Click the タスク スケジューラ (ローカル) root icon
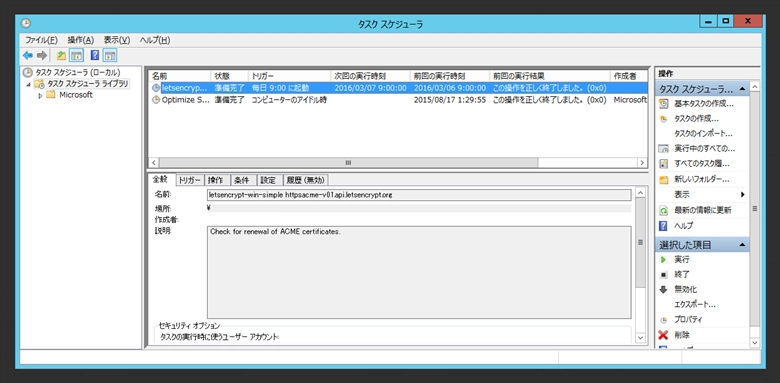Viewport: 780px width, 383px height. [28, 73]
